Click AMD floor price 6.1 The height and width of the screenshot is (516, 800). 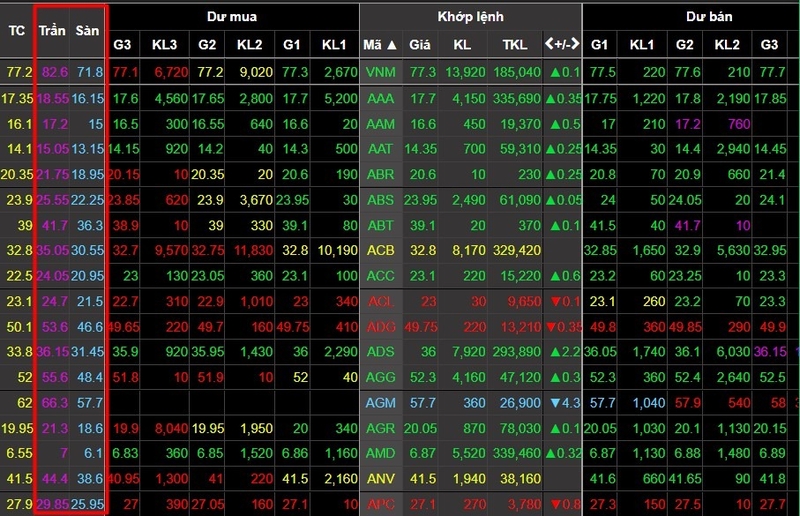pos(93,453)
